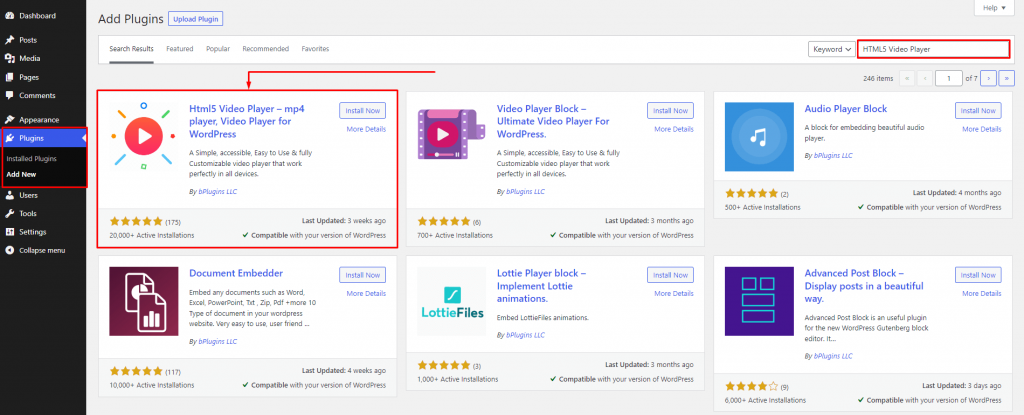Click the current page number field
Image resolution: width=1024 pixels, height=415 pixels.
948,78
